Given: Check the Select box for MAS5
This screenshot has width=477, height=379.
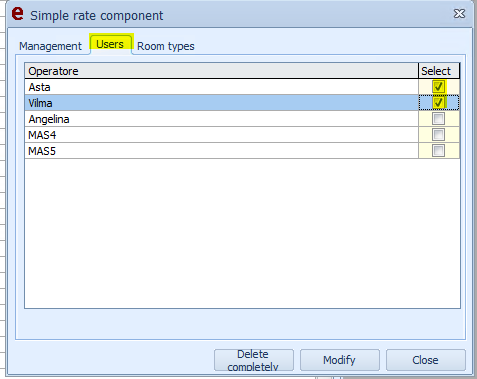Looking at the screenshot, I should [438, 150].
